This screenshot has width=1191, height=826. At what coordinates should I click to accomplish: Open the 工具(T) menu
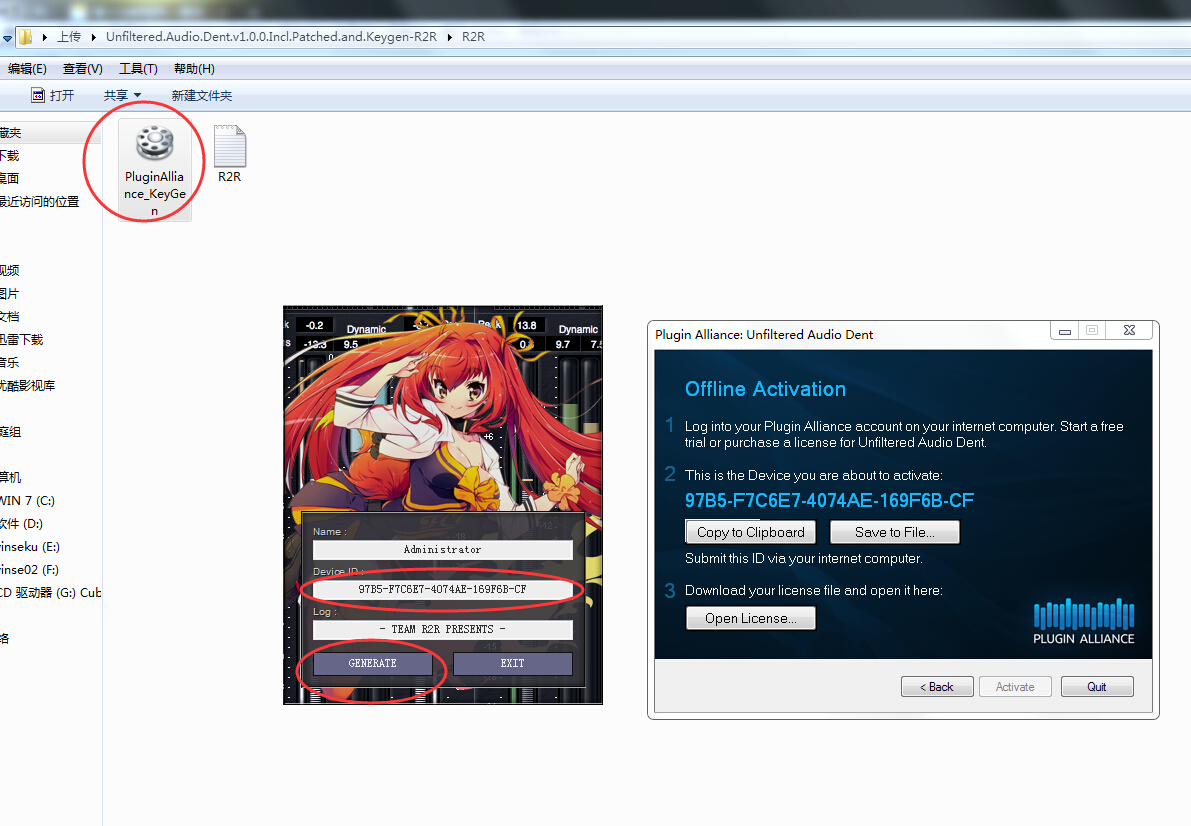(137, 68)
